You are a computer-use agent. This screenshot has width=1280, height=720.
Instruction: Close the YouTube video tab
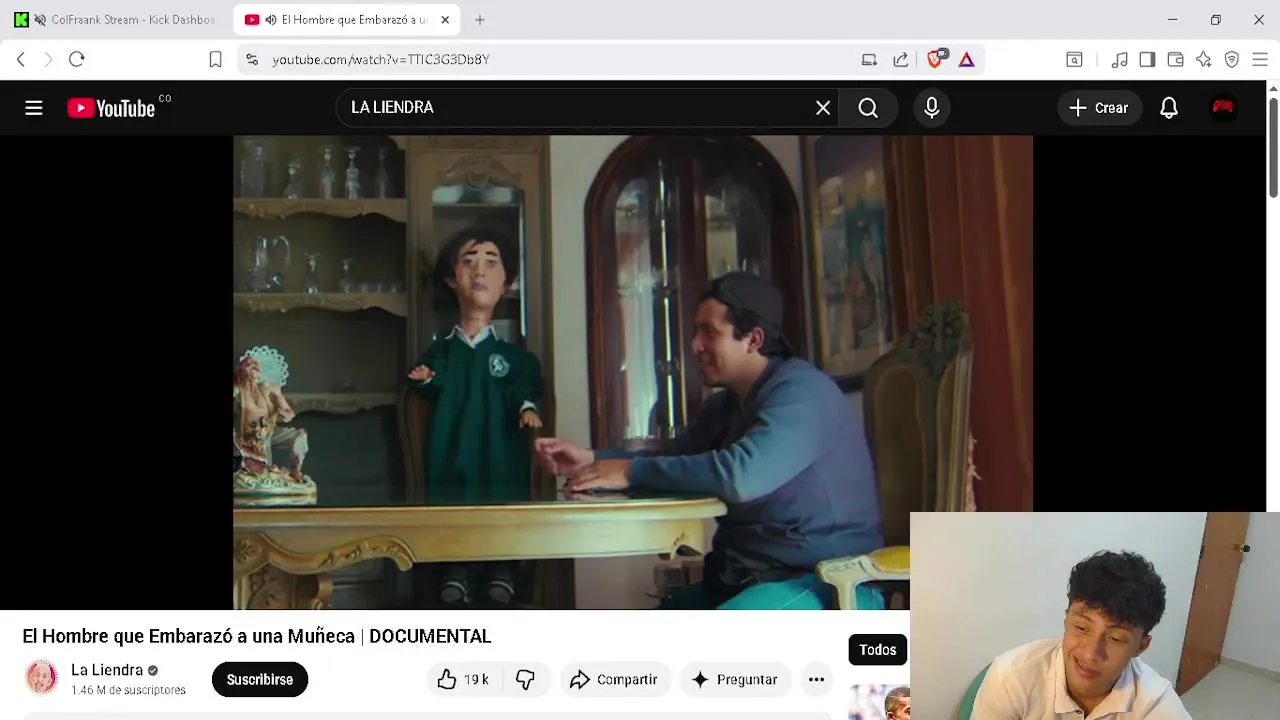[x=445, y=20]
